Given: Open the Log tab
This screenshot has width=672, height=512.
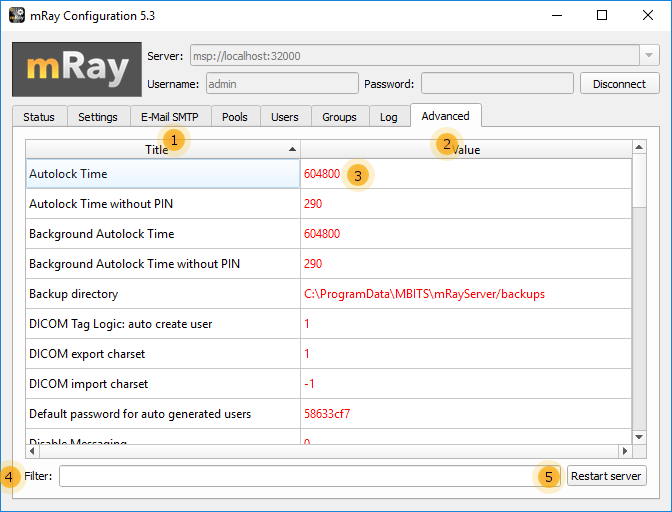Looking at the screenshot, I should click(389, 117).
